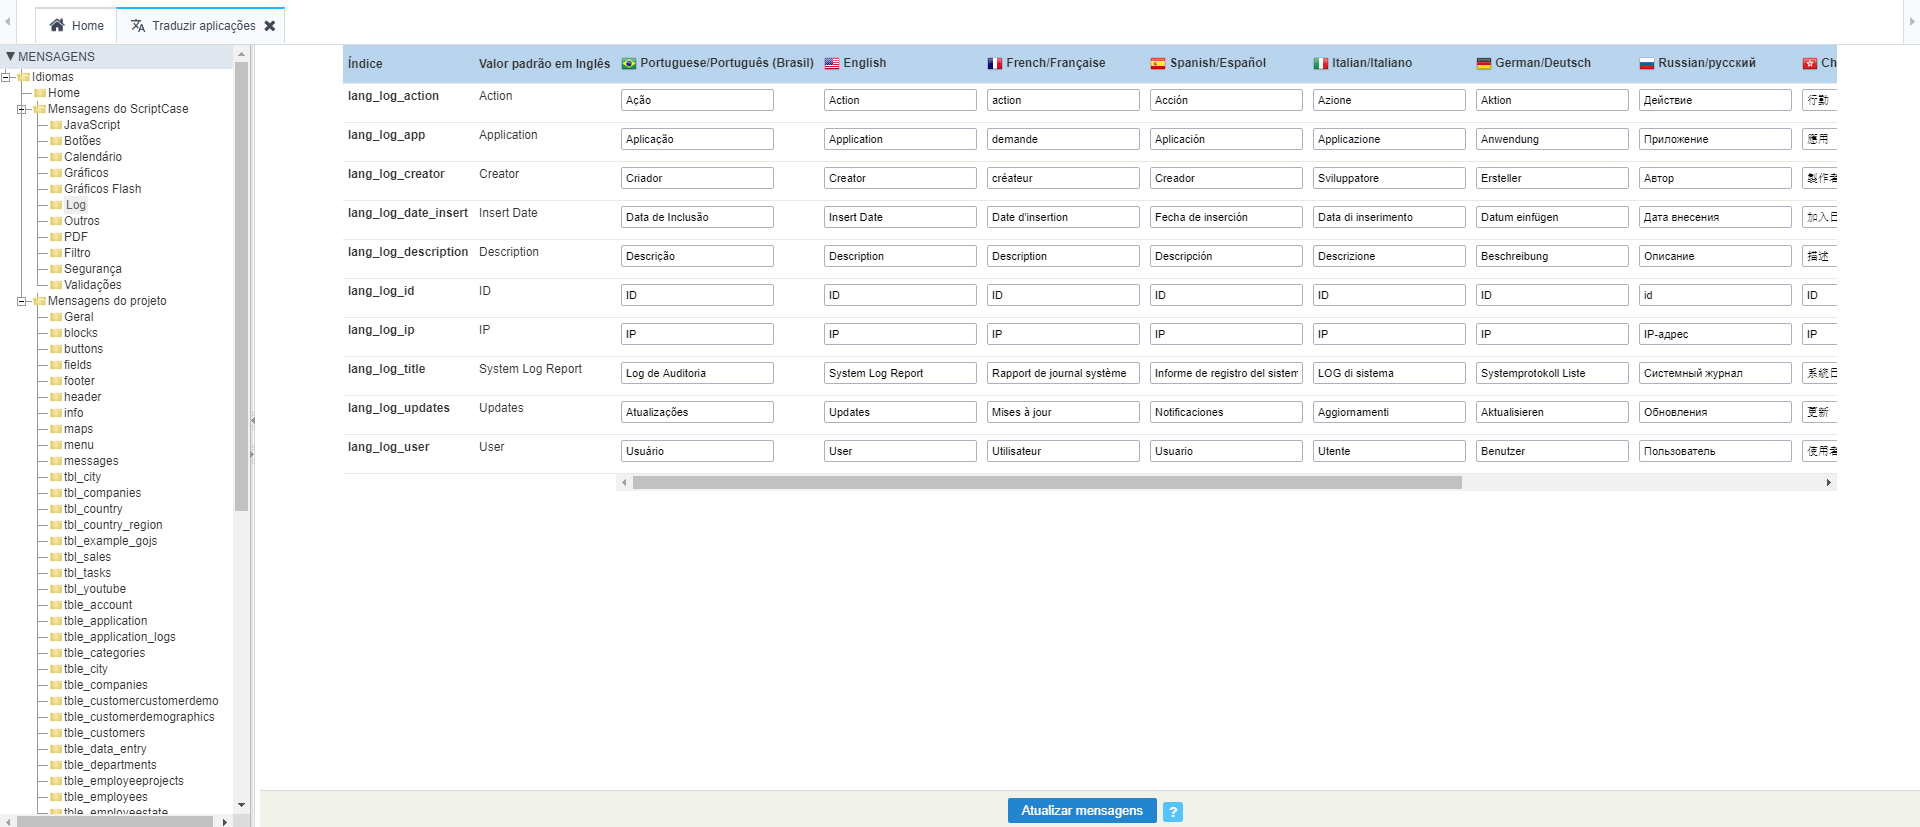Image resolution: width=1920 pixels, height=827 pixels.
Task: Open the Validações folder
Action: [93, 285]
